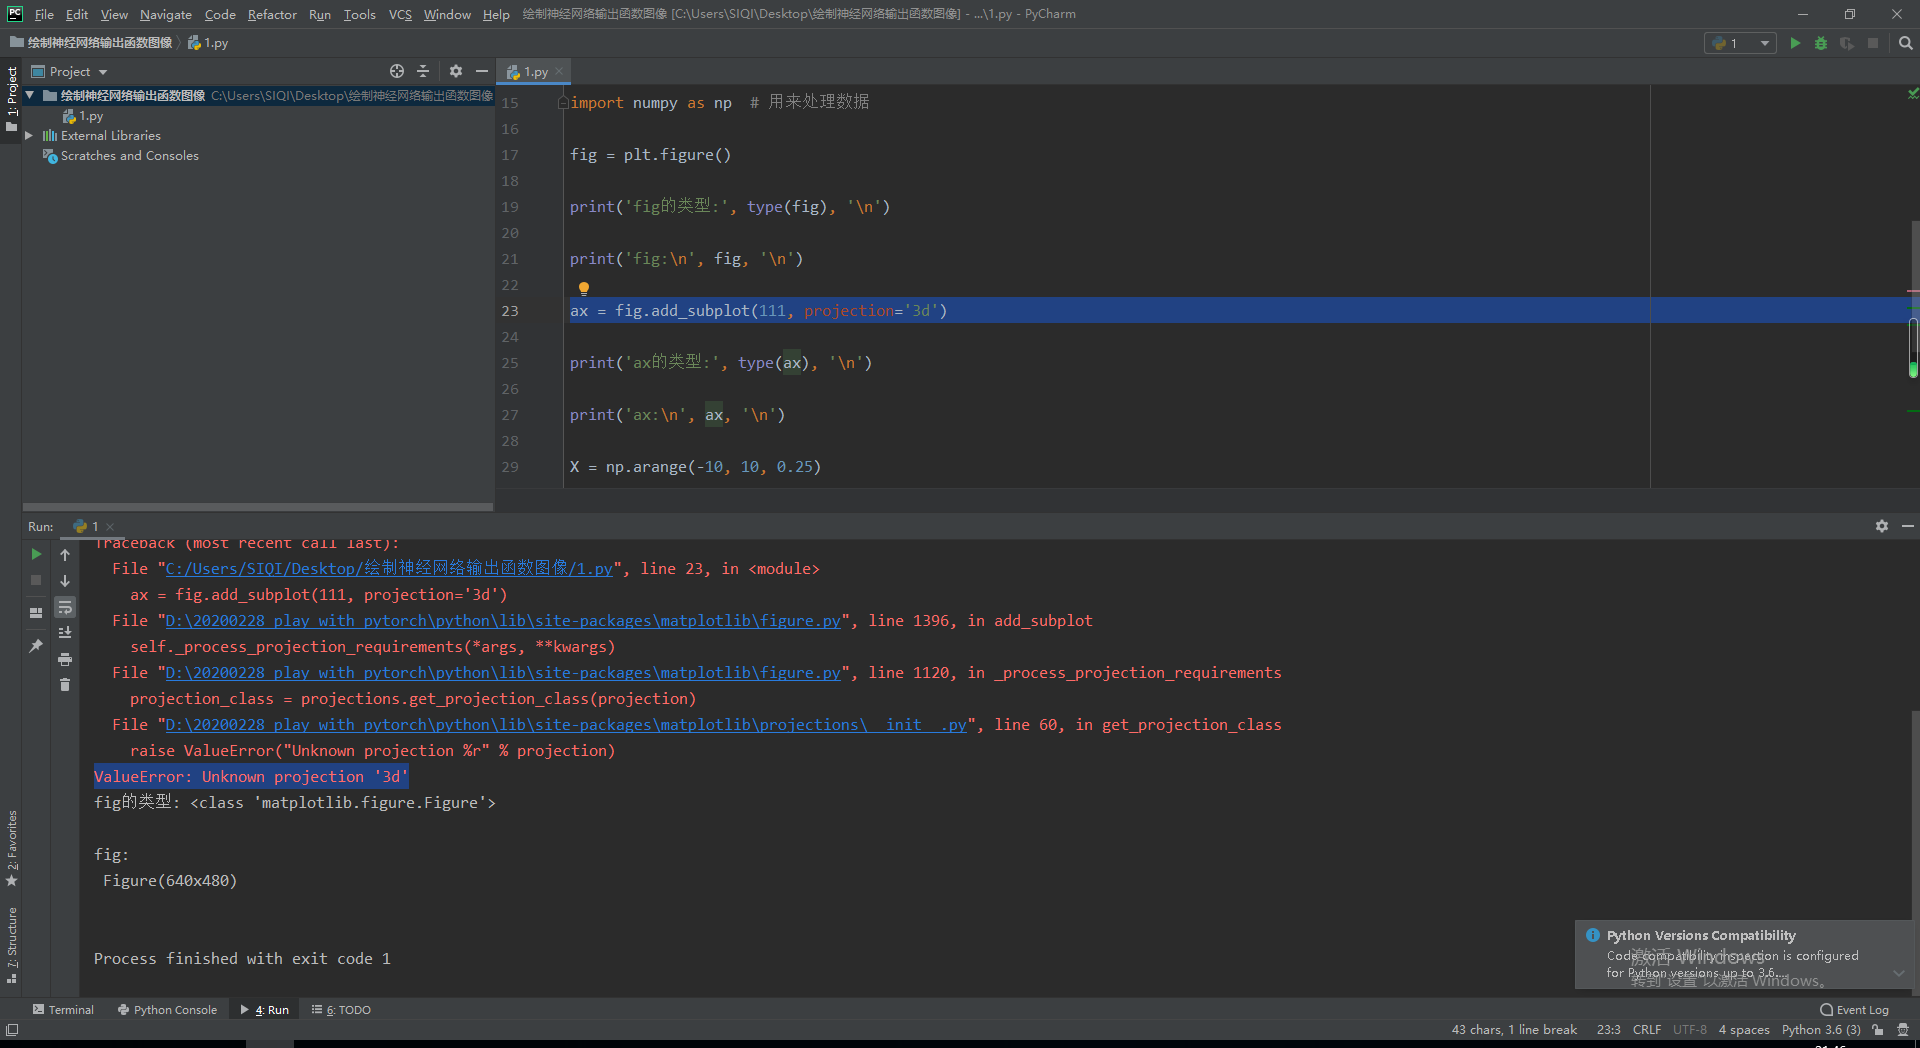Start debugging with the Debug bug icon
1920x1048 pixels.
click(x=1821, y=43)
